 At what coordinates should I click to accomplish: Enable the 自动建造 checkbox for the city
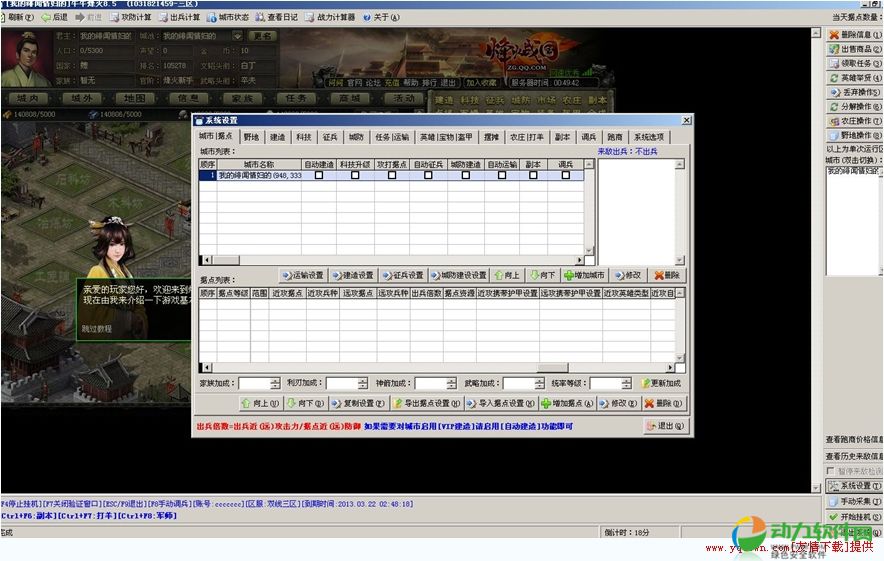pyautogui.click(x=319, y=175)
